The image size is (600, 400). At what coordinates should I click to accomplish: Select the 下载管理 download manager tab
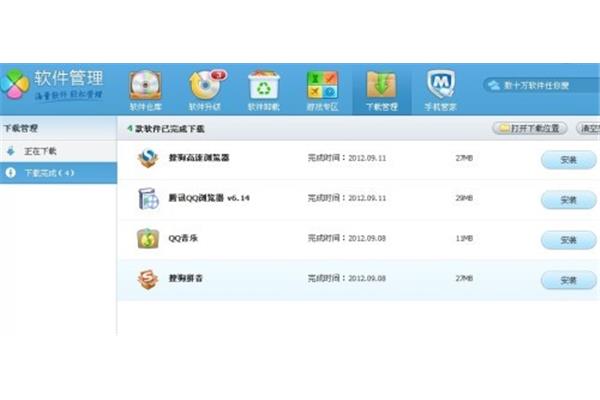tap(382, 91)
